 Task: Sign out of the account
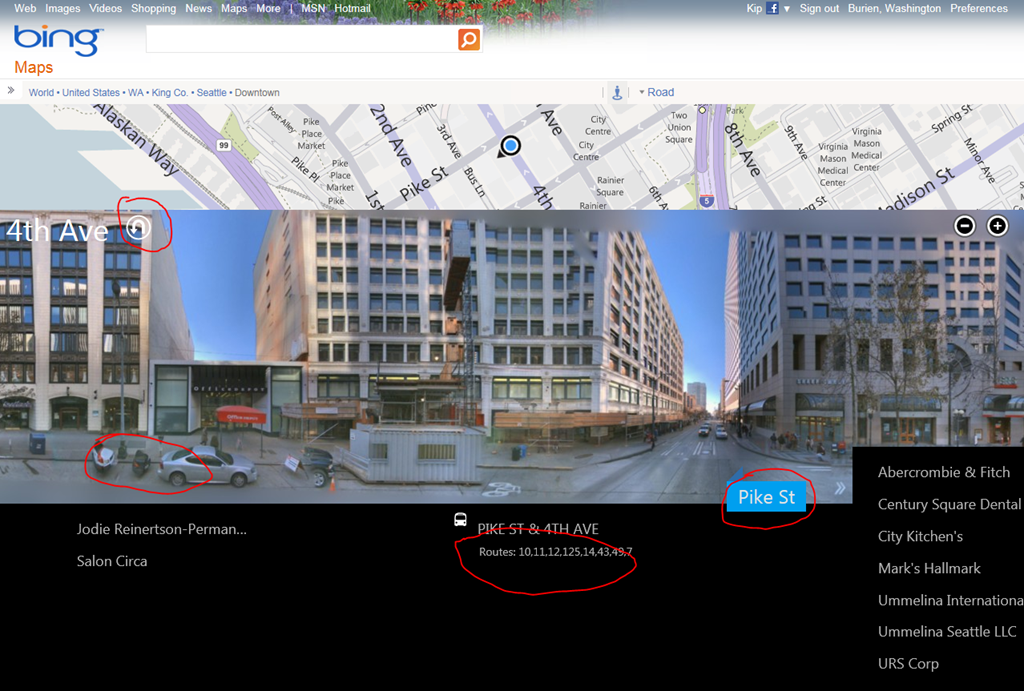[820, 8]
